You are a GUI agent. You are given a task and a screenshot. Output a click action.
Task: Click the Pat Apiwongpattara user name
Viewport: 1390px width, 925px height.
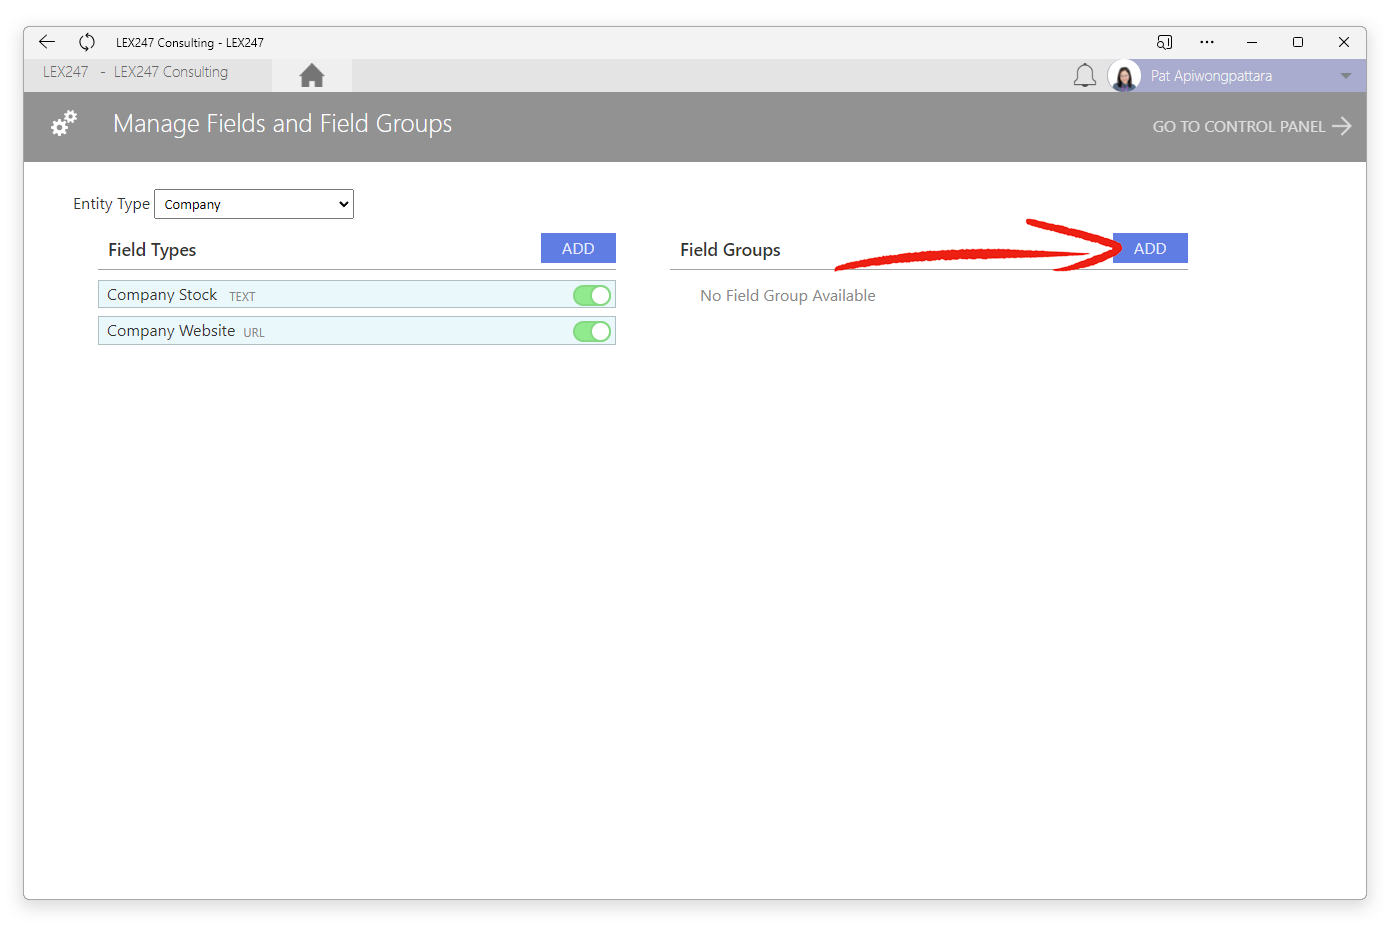pos(1211,76)
